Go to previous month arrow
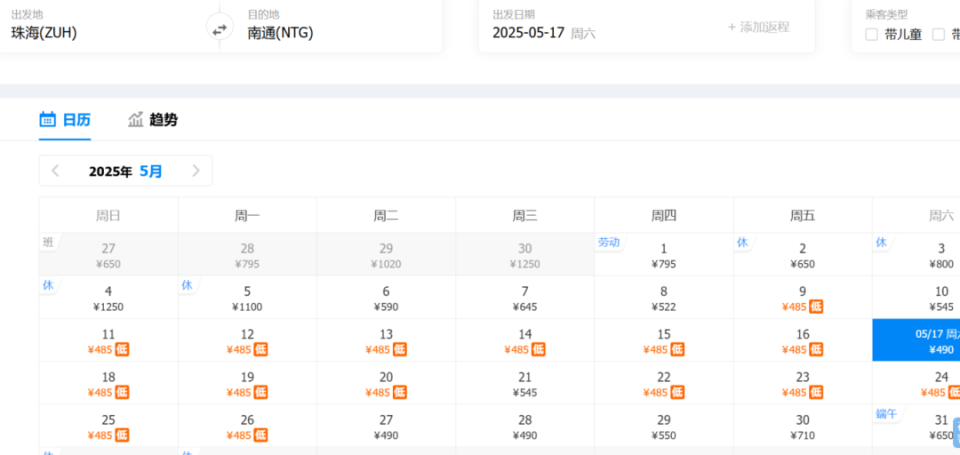The image size is (960, 455). (x=55, y=171)
